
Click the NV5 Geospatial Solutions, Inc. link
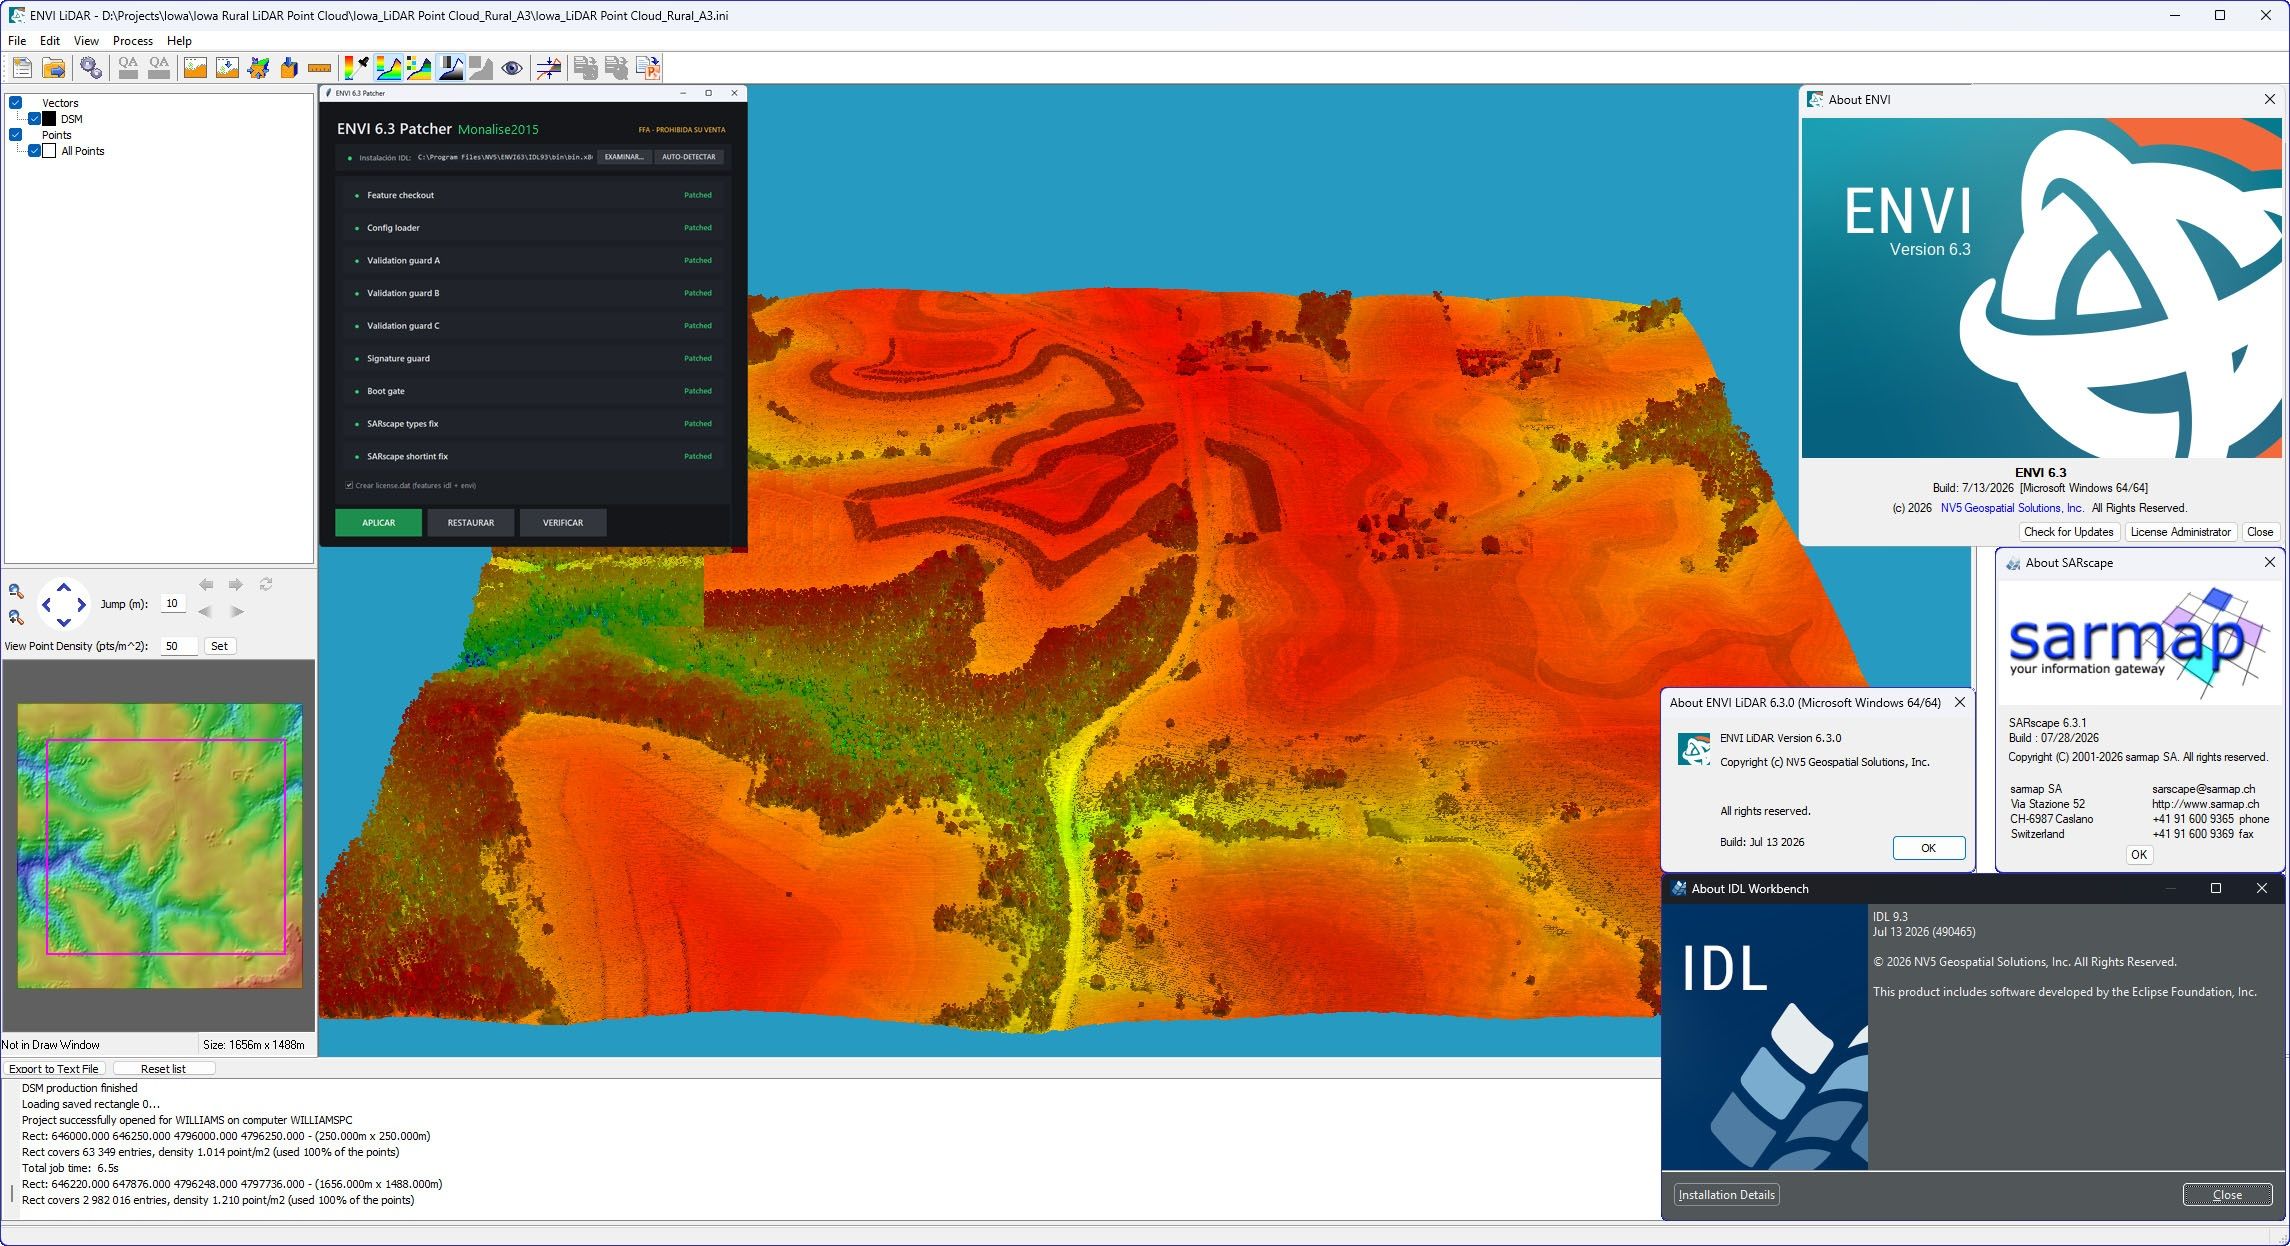click(x=2012, y=508)
